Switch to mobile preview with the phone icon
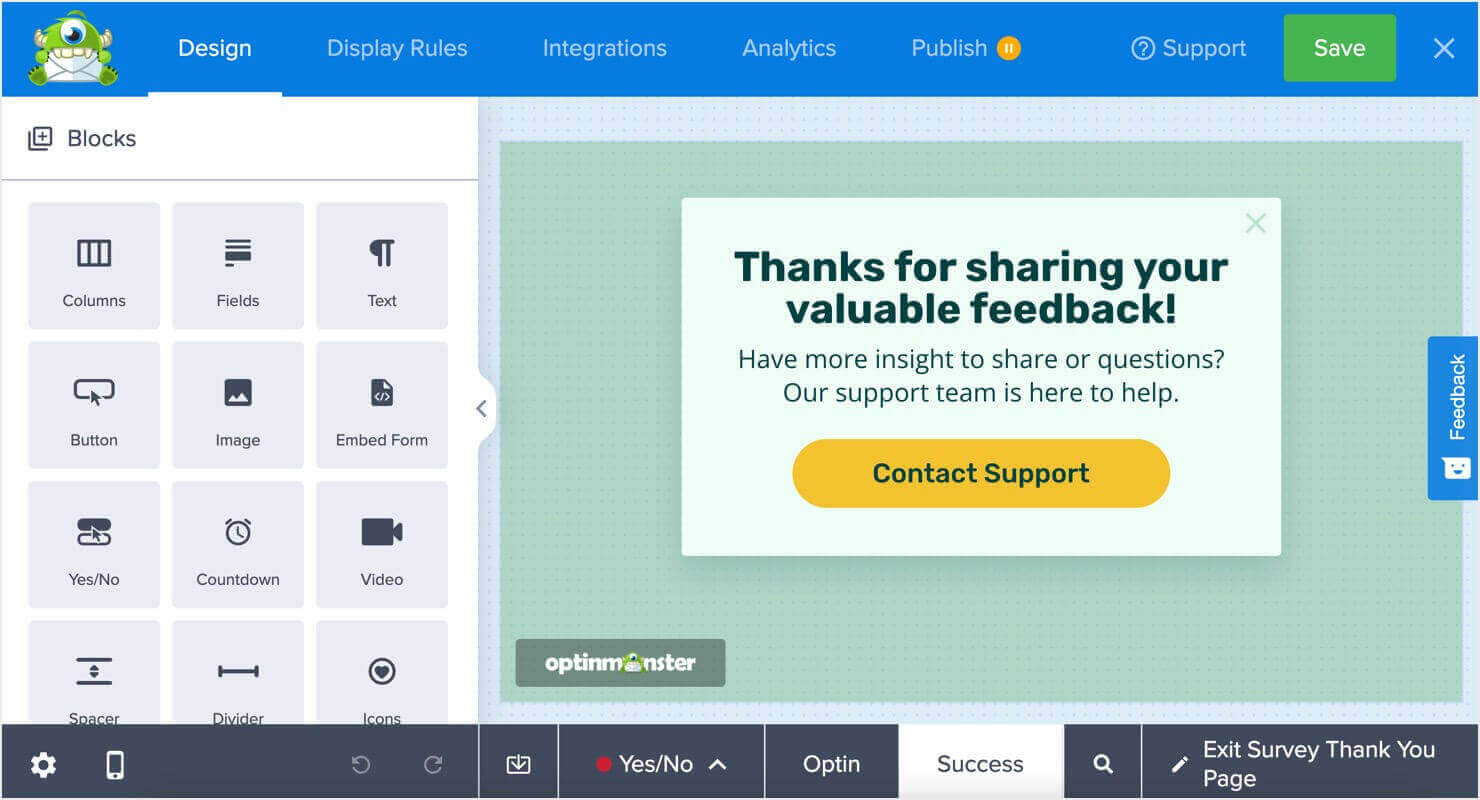Image resolution: width=1480 pixels, height=800 pixels. coord(114,763)
